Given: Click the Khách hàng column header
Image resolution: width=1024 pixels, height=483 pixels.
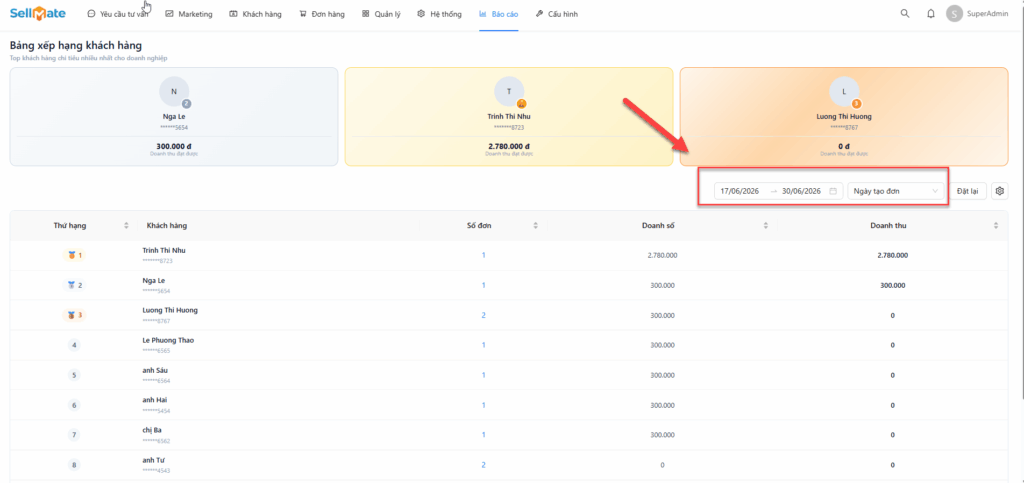Looking at the screenshot, I should click(167, 225).
